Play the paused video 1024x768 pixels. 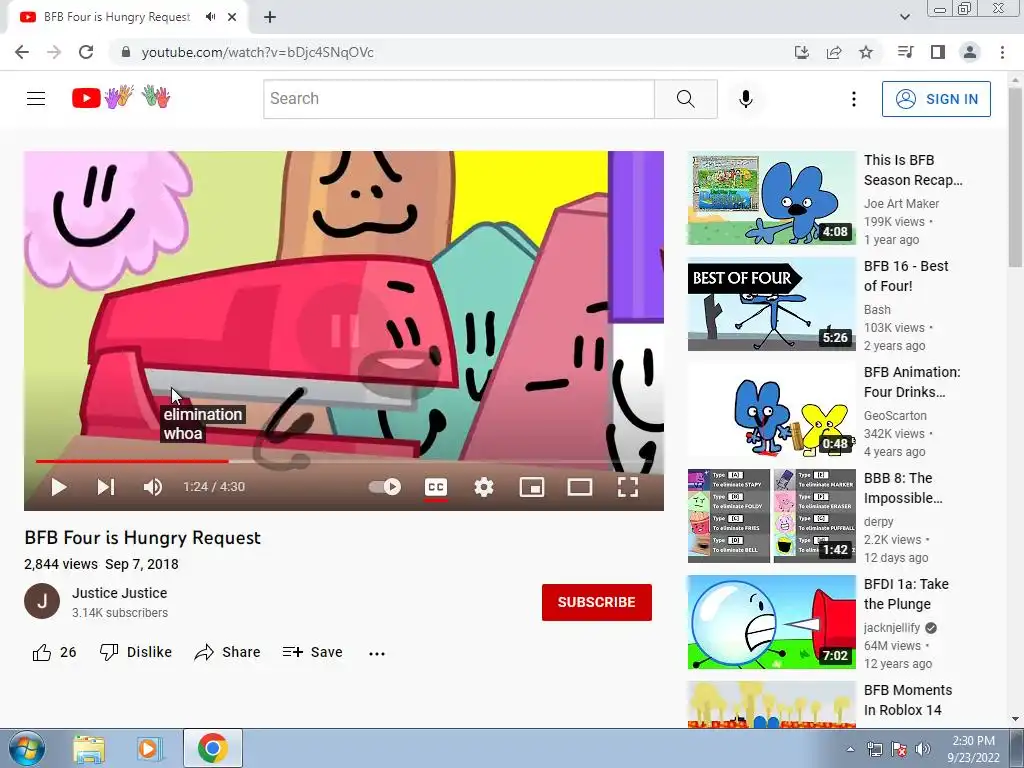[x=59, y=487]
